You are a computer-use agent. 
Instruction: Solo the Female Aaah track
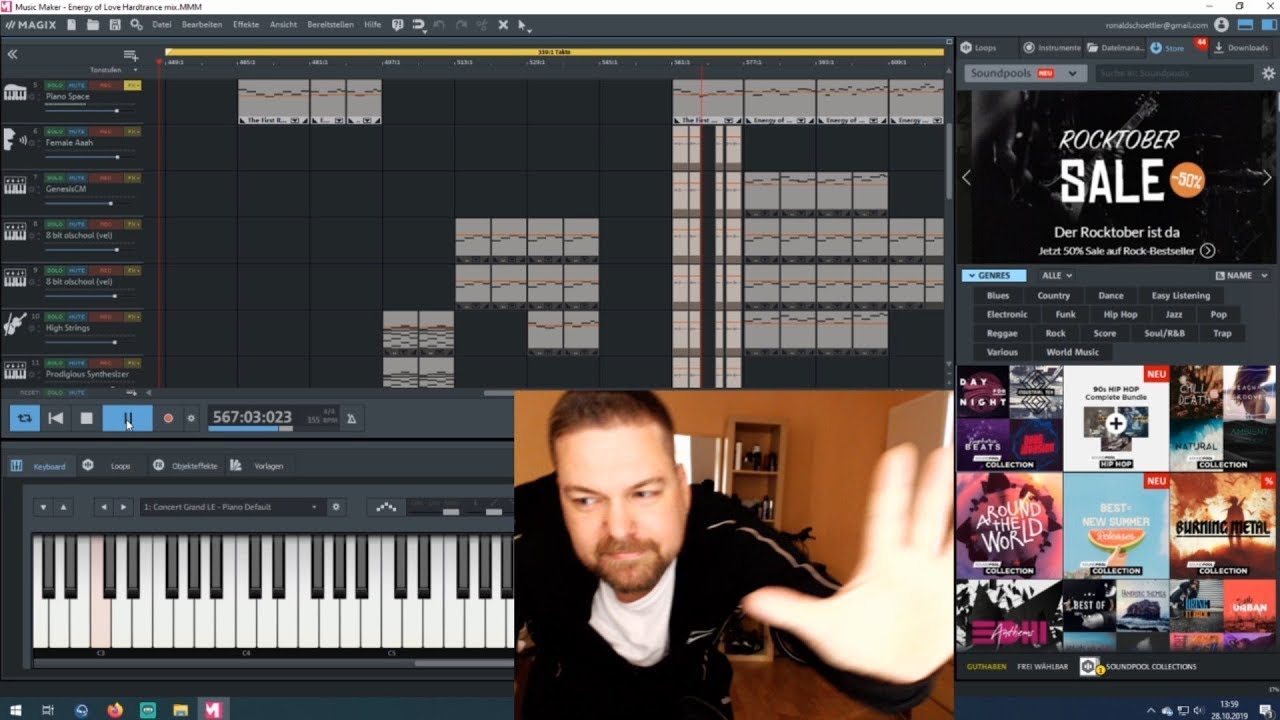coord(54,131)
